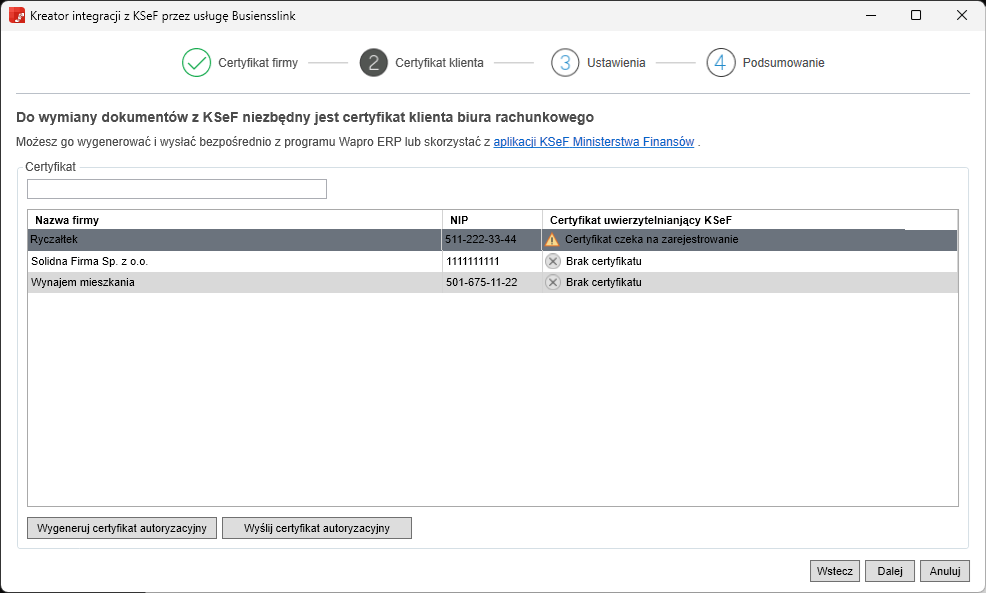Click the app icon in the title bar
The image size is (986, 593).
pos(16,16)
